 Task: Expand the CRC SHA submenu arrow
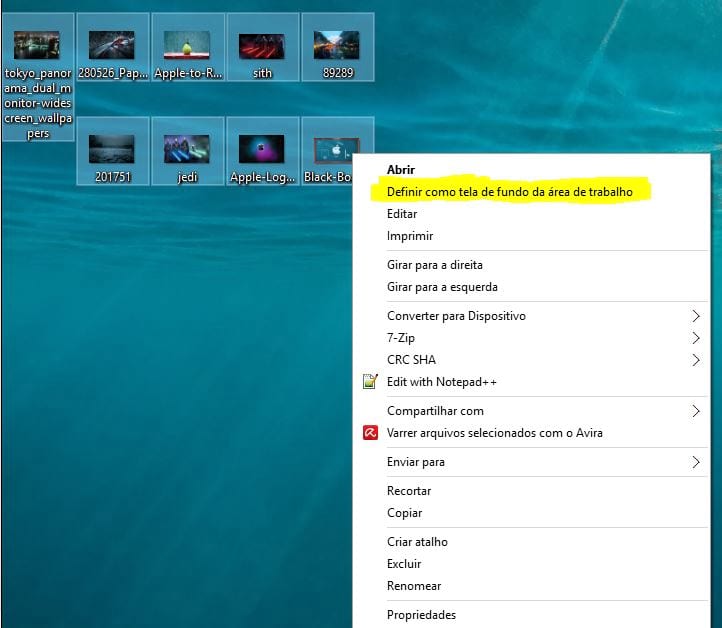(696, 360)
